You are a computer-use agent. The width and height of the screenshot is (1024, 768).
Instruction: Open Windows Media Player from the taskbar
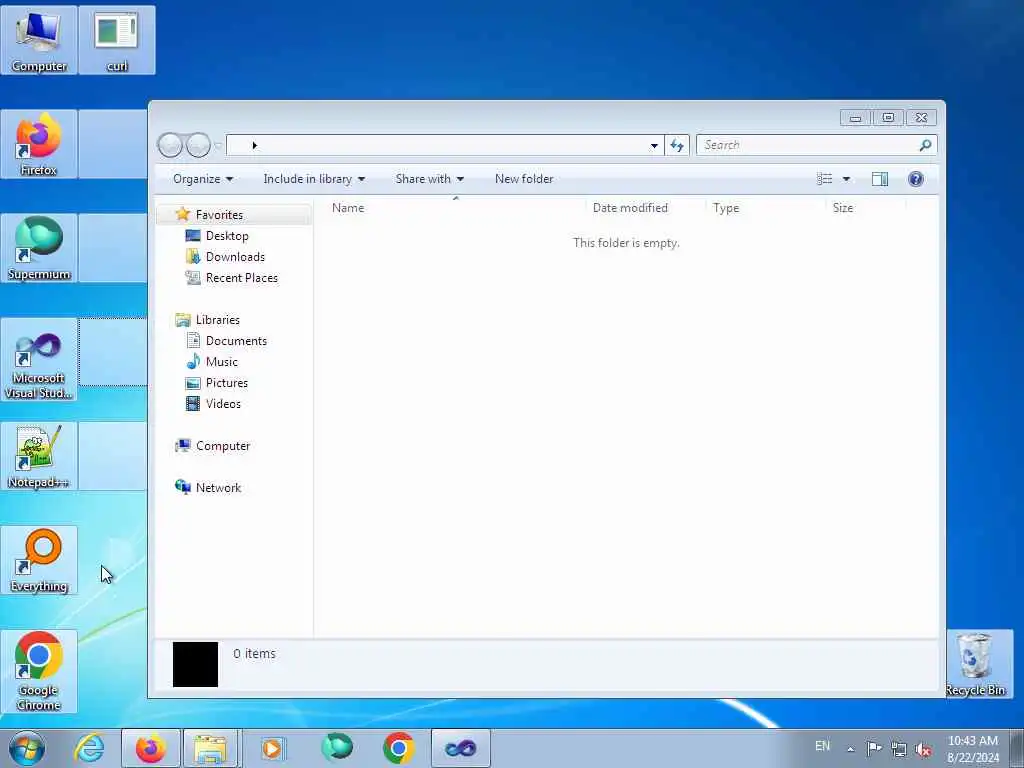(x=272, y=748)
